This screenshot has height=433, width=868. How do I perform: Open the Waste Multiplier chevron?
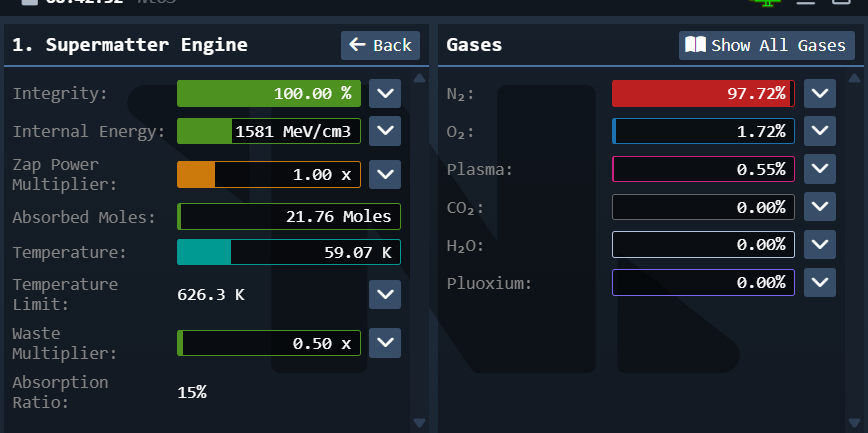[385, 343]
